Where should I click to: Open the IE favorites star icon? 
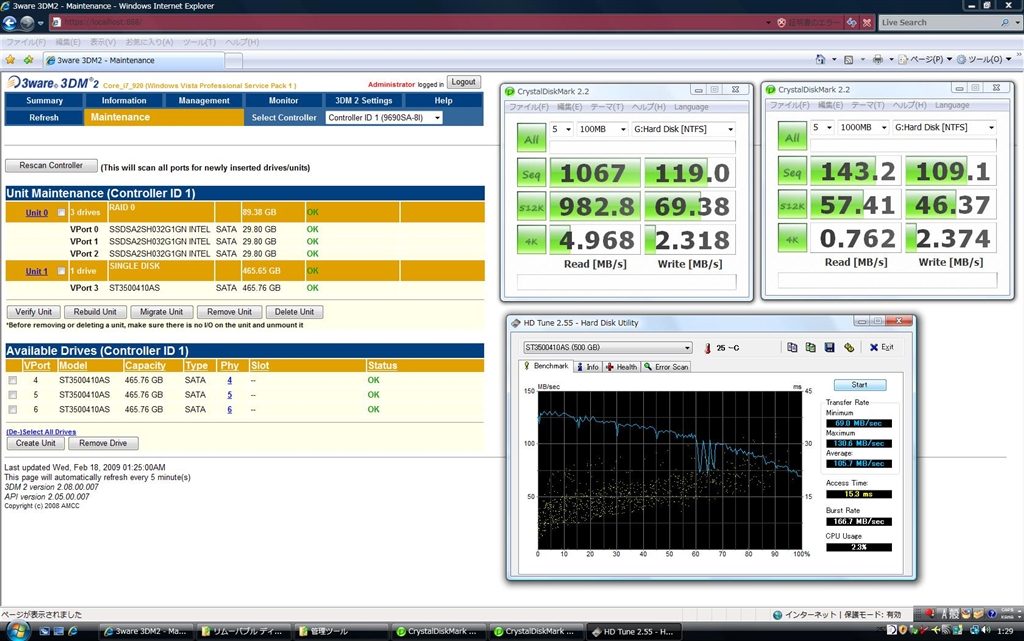click(11, 59)
